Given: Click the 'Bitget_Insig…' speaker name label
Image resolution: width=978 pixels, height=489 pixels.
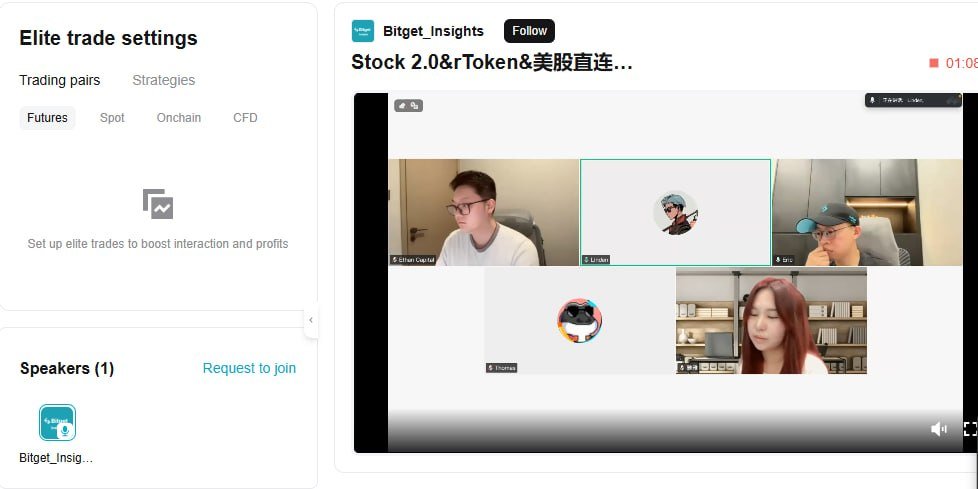Looking at the screenshot, I should (56, 458).
